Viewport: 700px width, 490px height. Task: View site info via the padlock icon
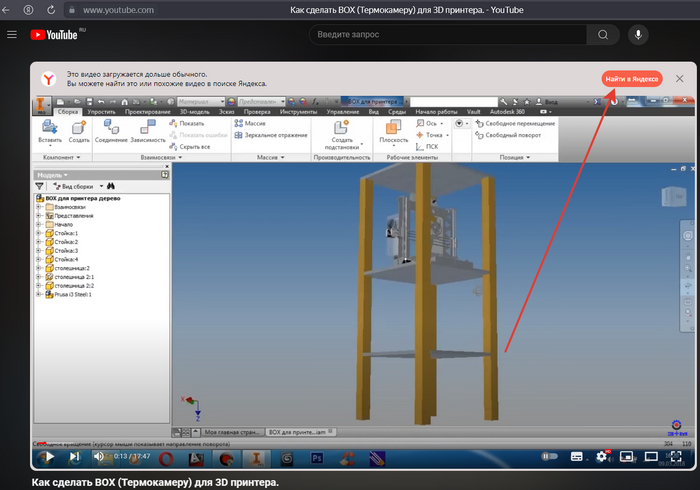tap(72, 10)
